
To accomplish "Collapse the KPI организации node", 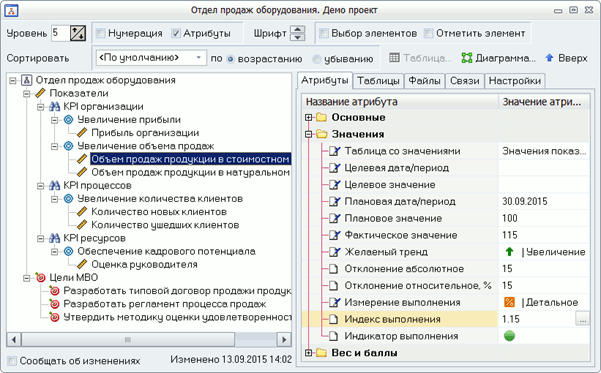I will (x=40, y=107).
